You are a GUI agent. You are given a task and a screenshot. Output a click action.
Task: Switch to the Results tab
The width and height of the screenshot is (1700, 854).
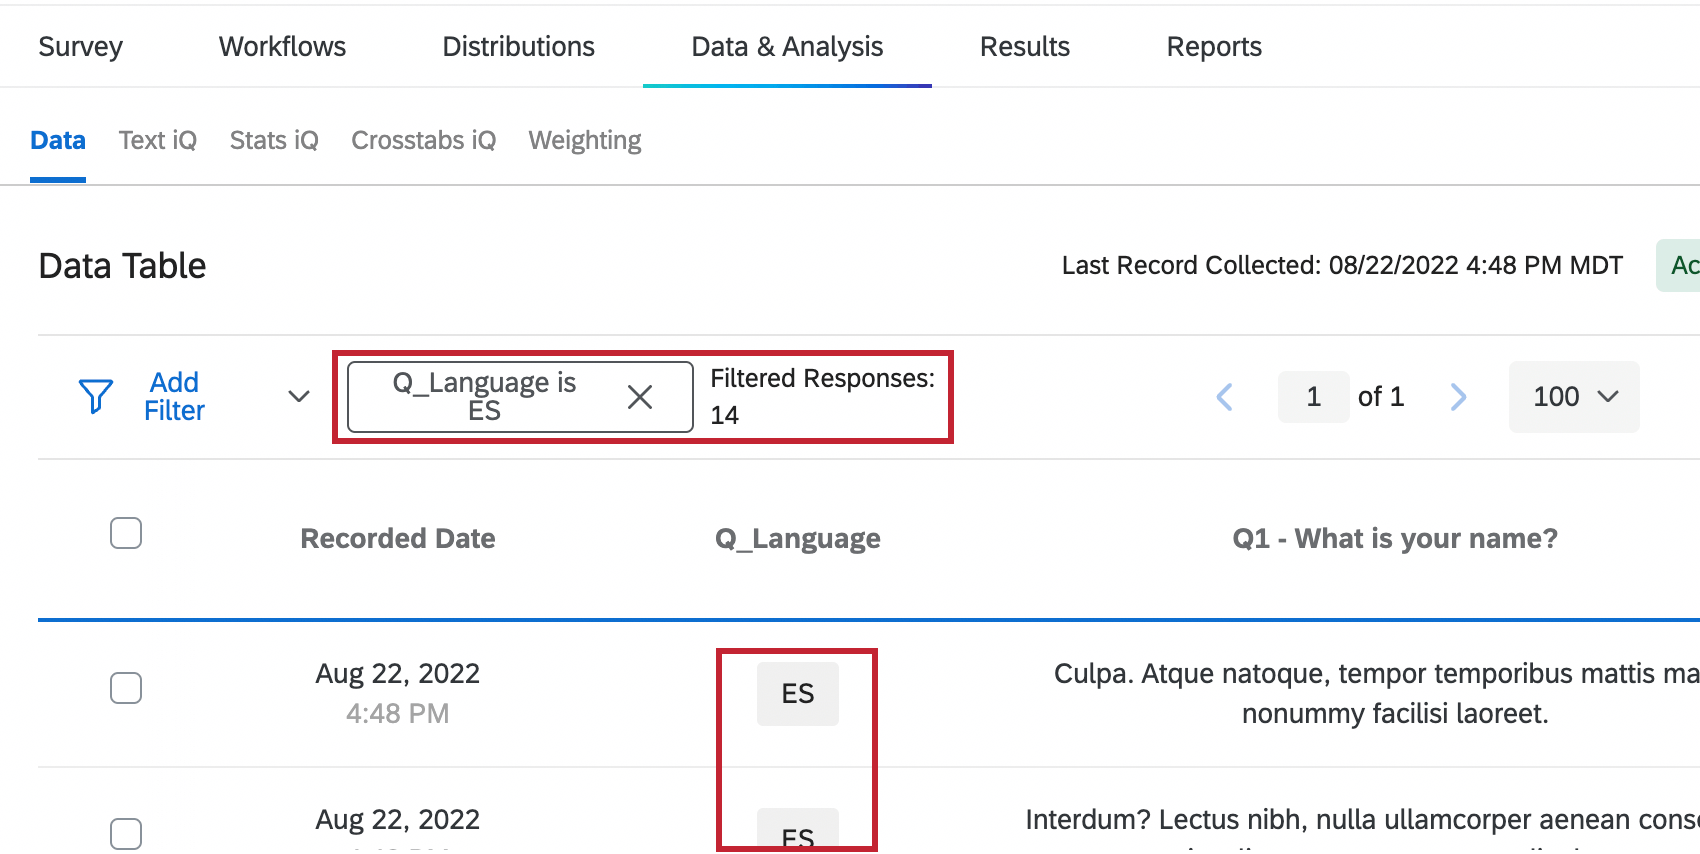pos(1025,46)
